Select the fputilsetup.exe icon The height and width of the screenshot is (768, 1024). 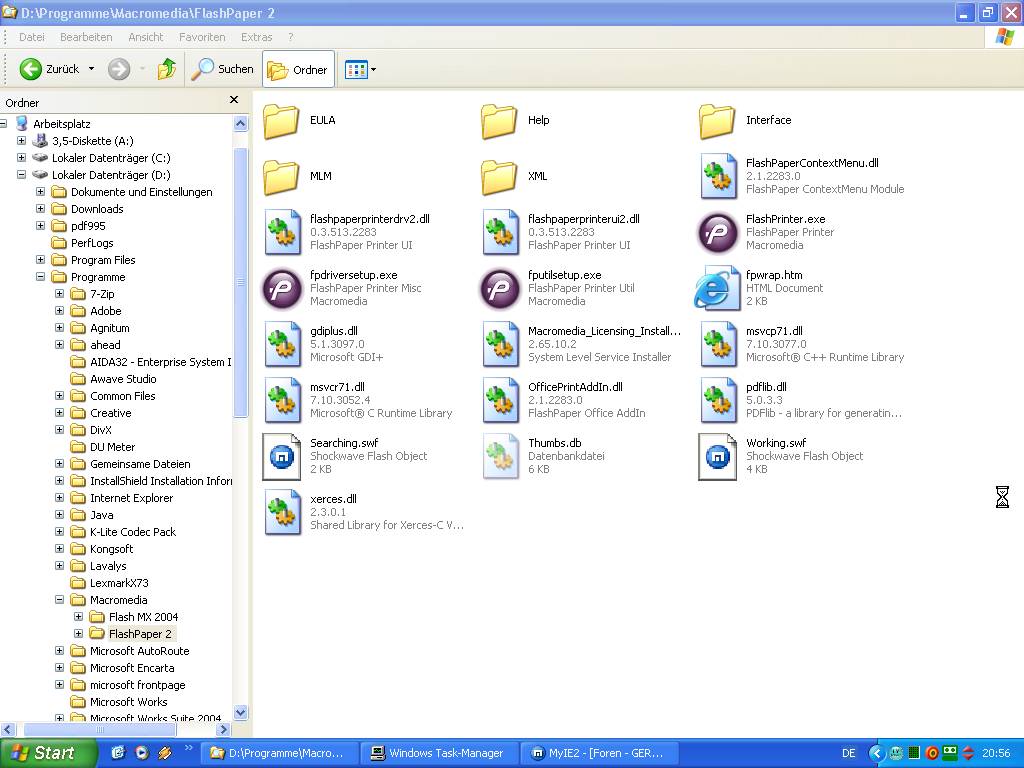coord(500,289)
